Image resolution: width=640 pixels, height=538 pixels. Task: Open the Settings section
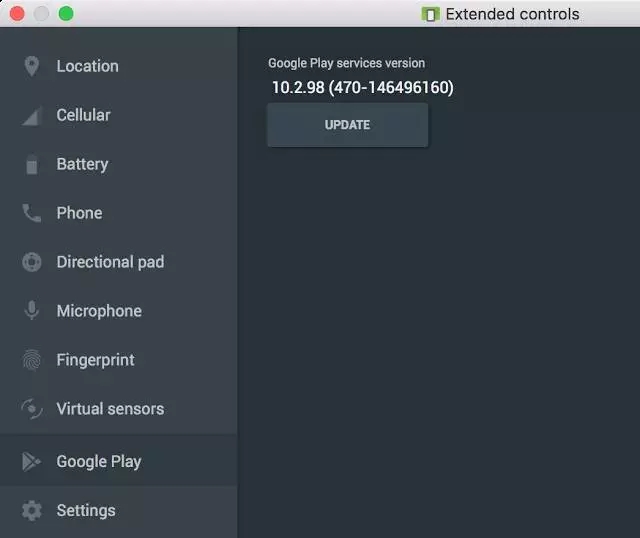click(x=86, y=510)
